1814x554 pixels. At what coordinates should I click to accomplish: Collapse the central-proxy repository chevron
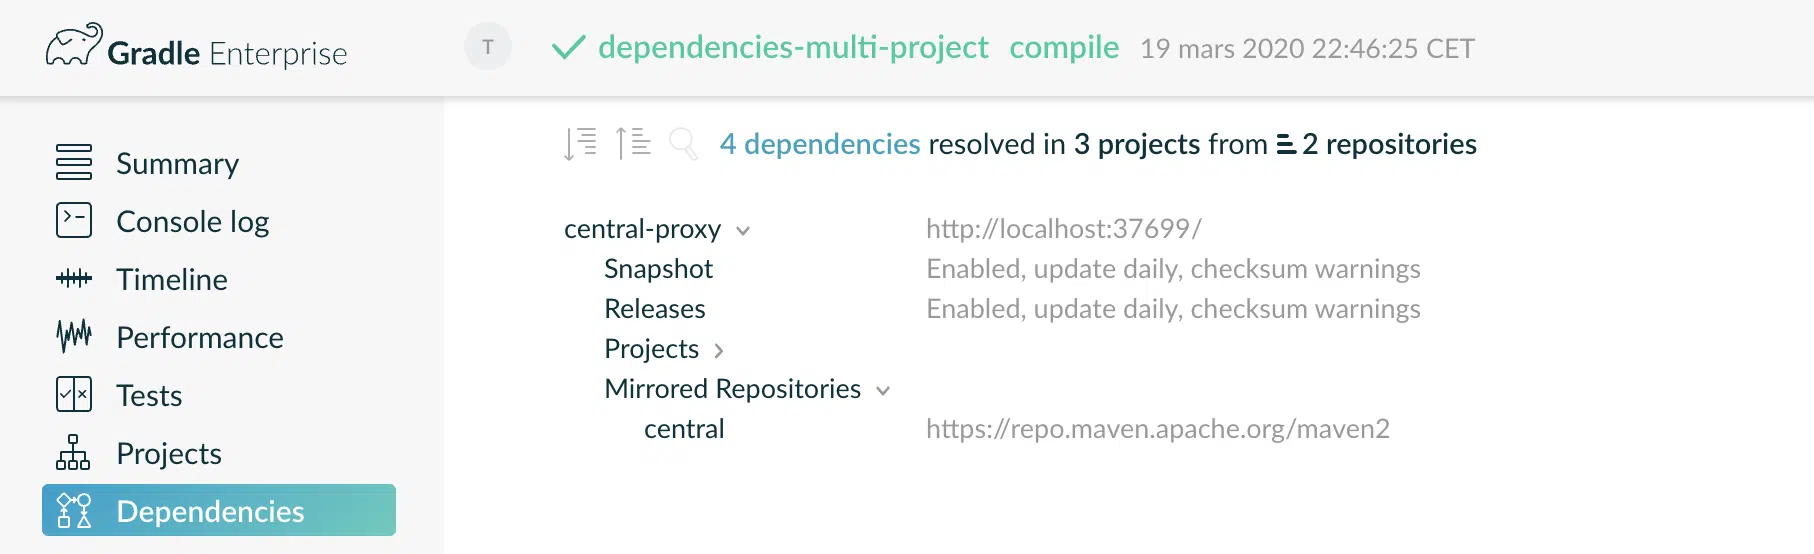pyautogui.click(x=743, y=231)
